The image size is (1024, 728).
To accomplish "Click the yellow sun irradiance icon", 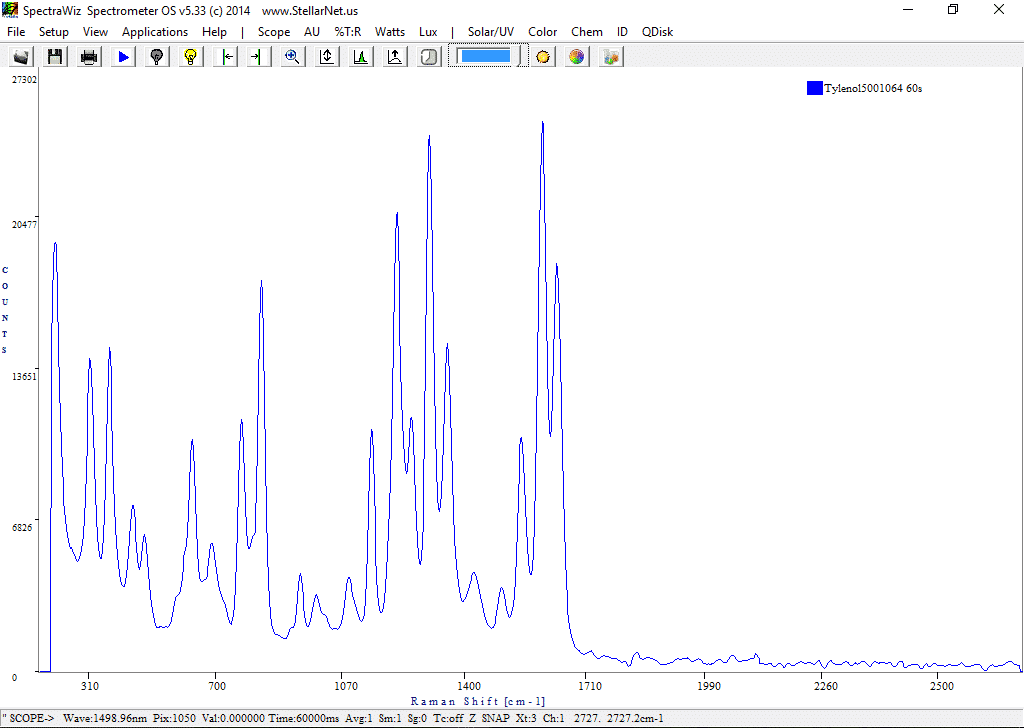I will tap(543, 57).
